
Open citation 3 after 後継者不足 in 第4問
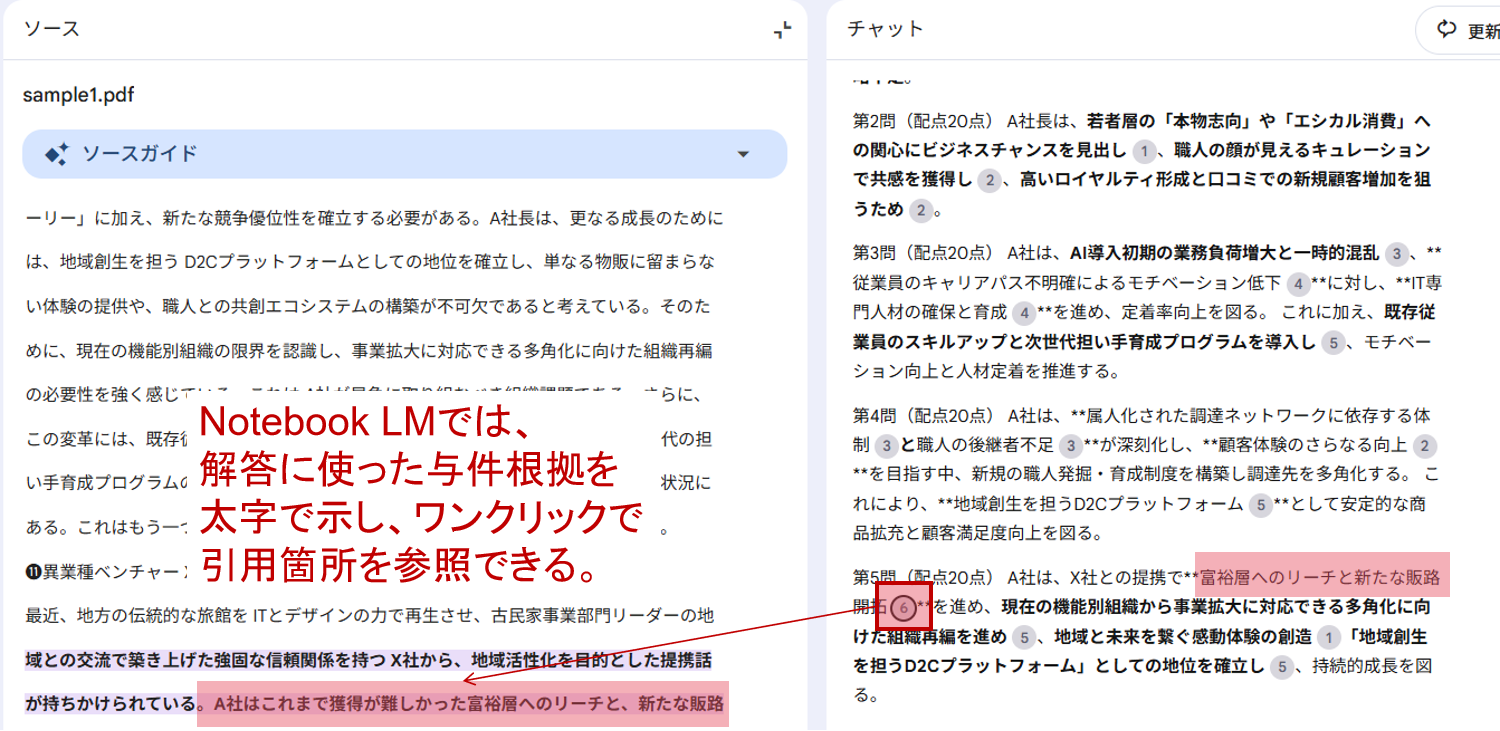(1070, 446)
